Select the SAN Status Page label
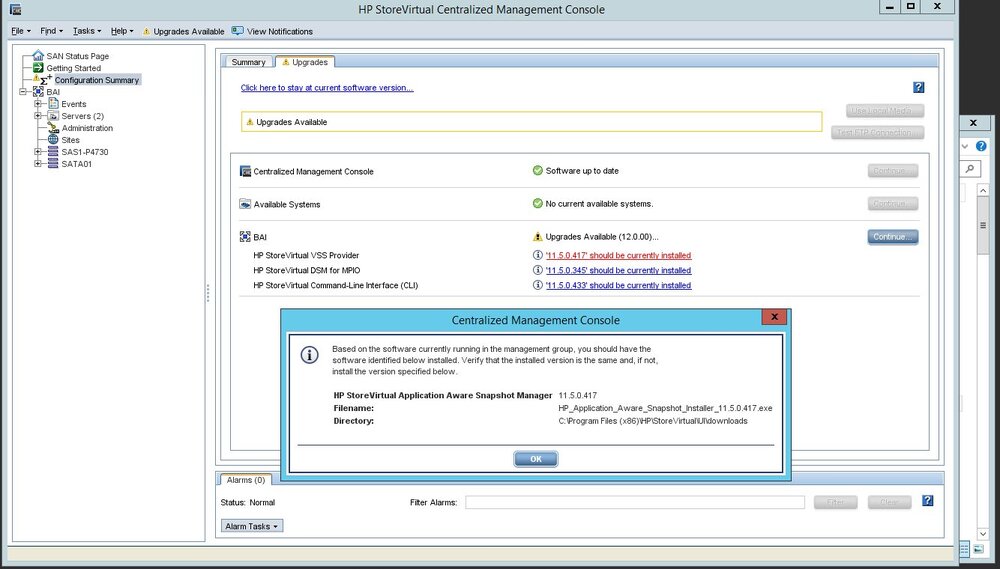Viewport: 1000px width, 569px height. pyautogui.click(x=78, y=56)
